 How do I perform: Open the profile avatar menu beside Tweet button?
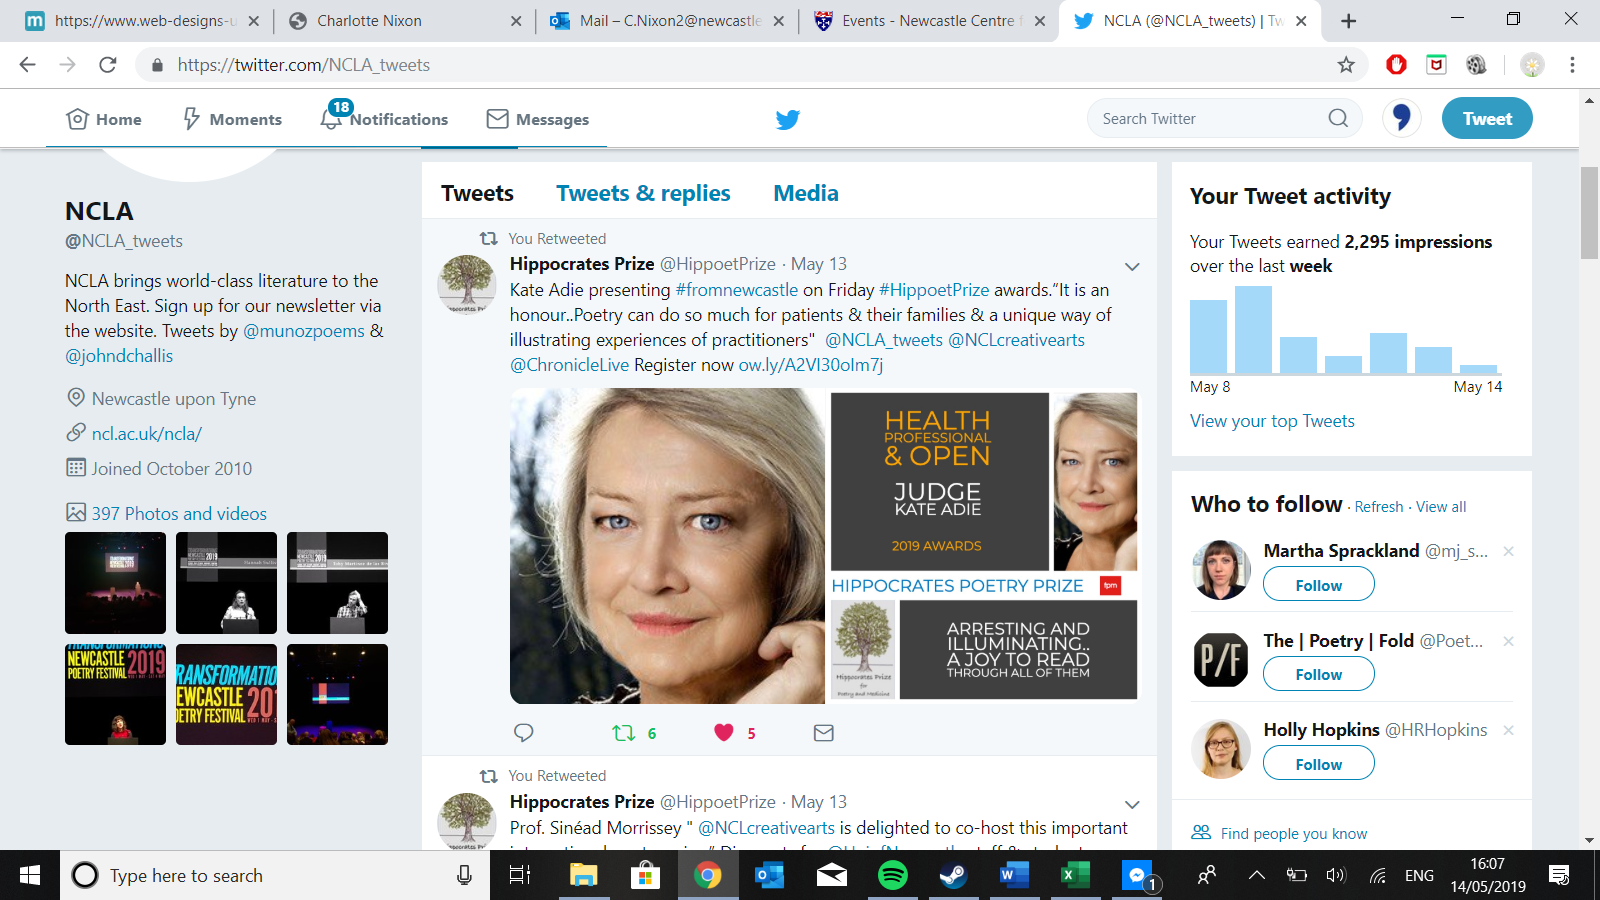click(1401, 118)
